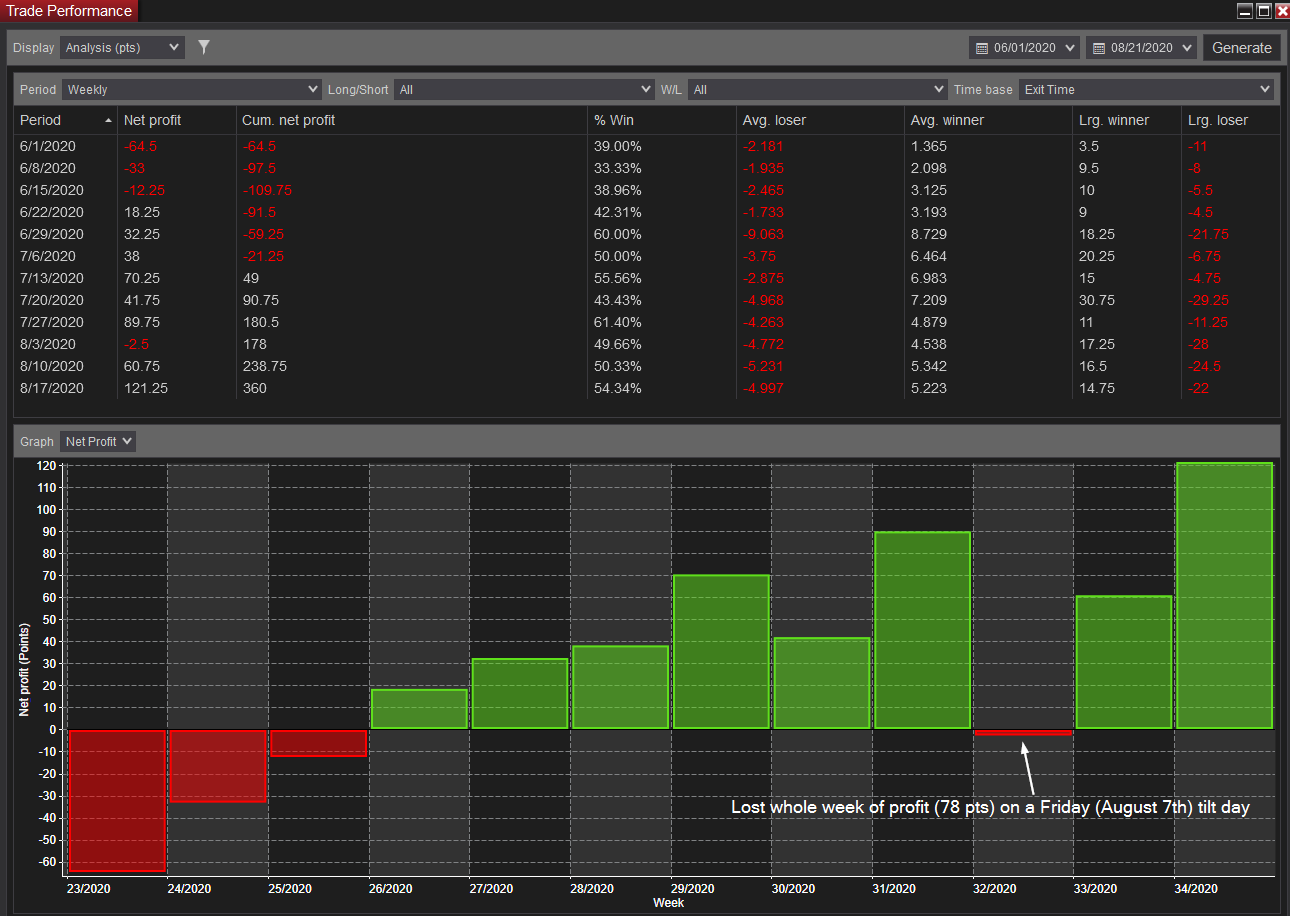Image resolution: width=1290 pixels, height=916 pixels.
Task: Open the Long/Short All dropdown
Action: [523, 89]
